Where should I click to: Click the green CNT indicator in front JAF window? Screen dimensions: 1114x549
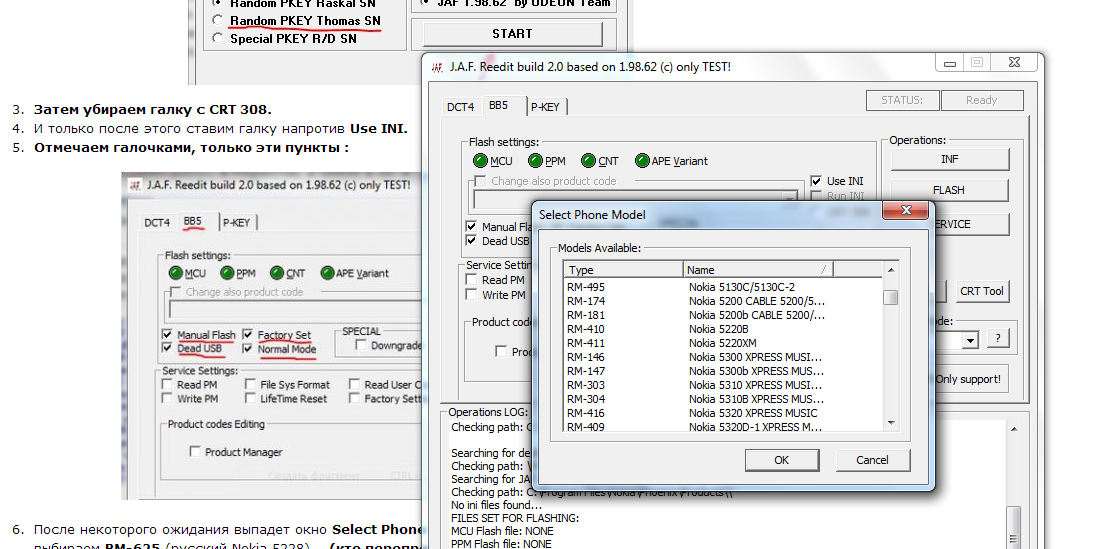tap(588, 161)
